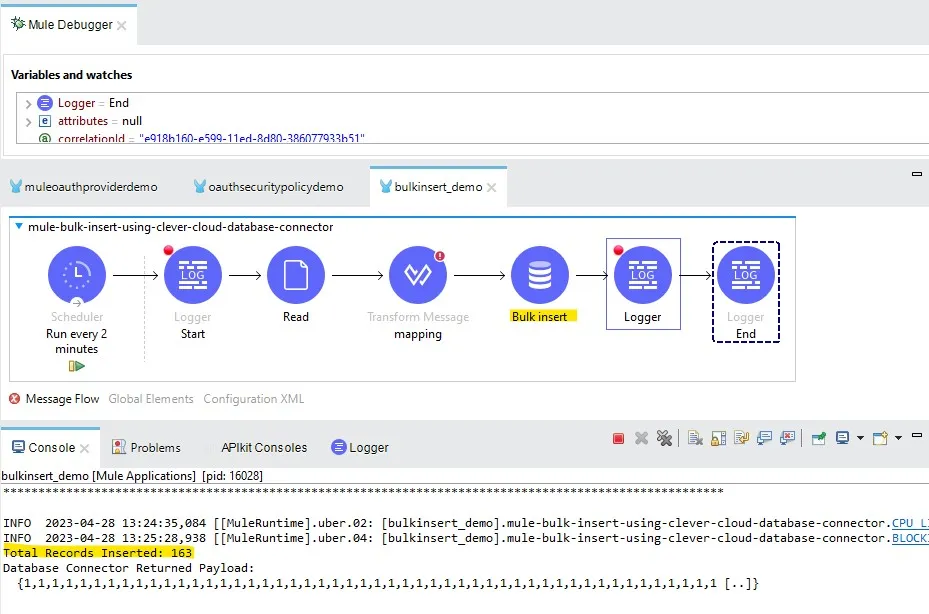Viewport: 929px width, 614px height.
Task: Toggle Word Wrap in the console toolbar
Action: pos(741,439)
